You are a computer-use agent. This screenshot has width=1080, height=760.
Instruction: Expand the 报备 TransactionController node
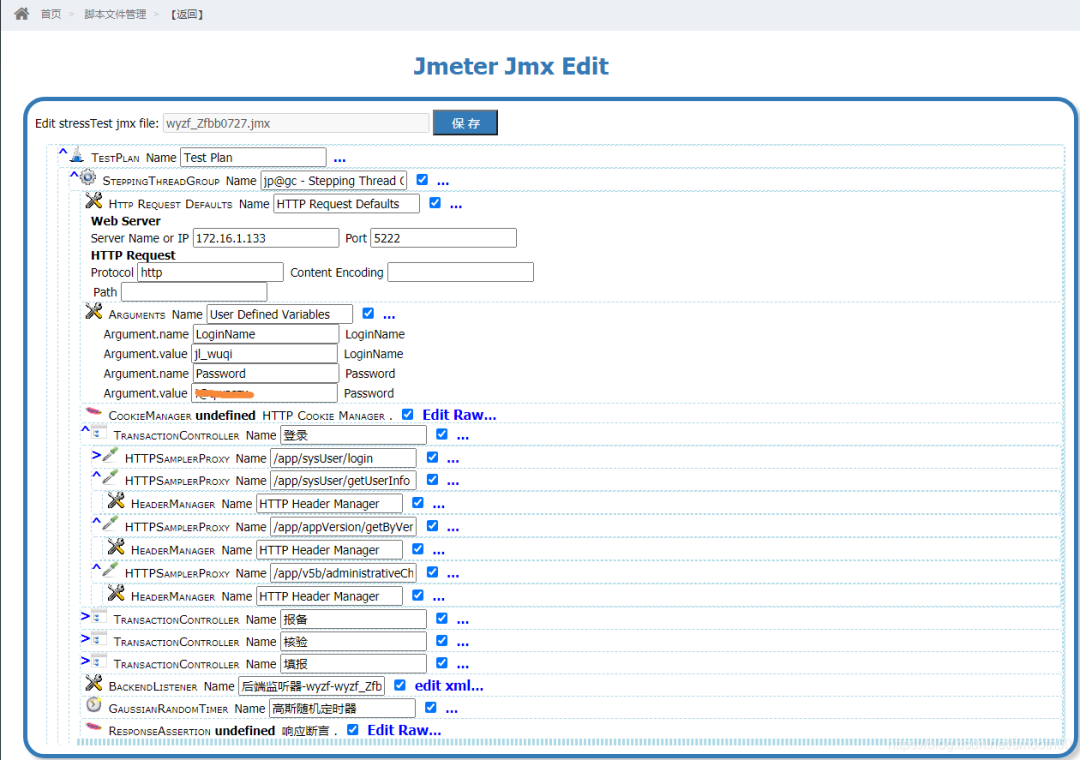85,616
